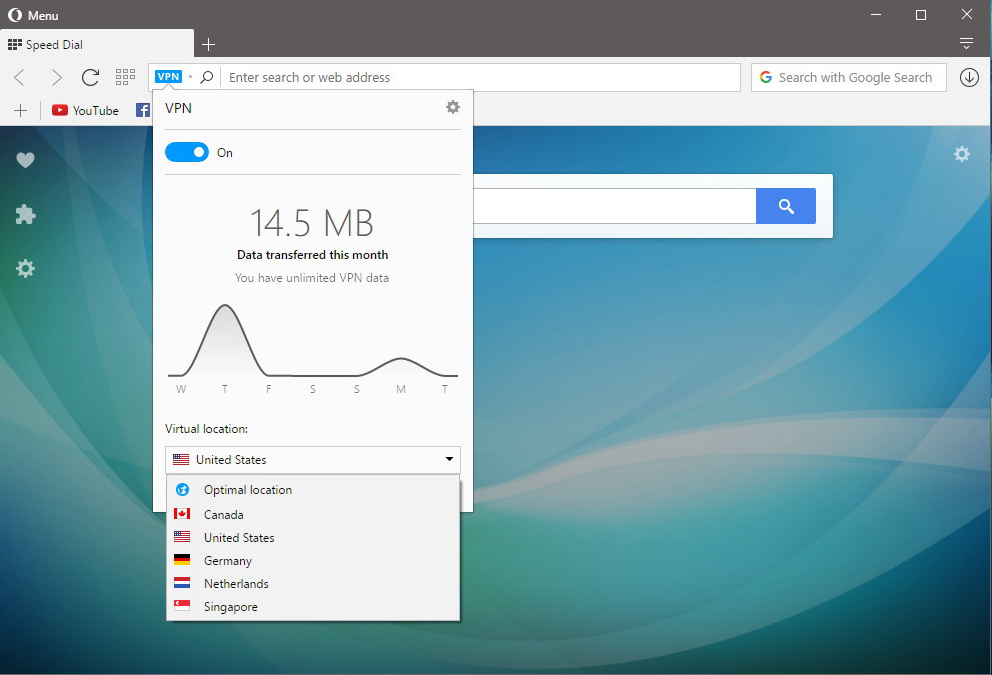Maximize the Opera window

(x=921, y=15)
